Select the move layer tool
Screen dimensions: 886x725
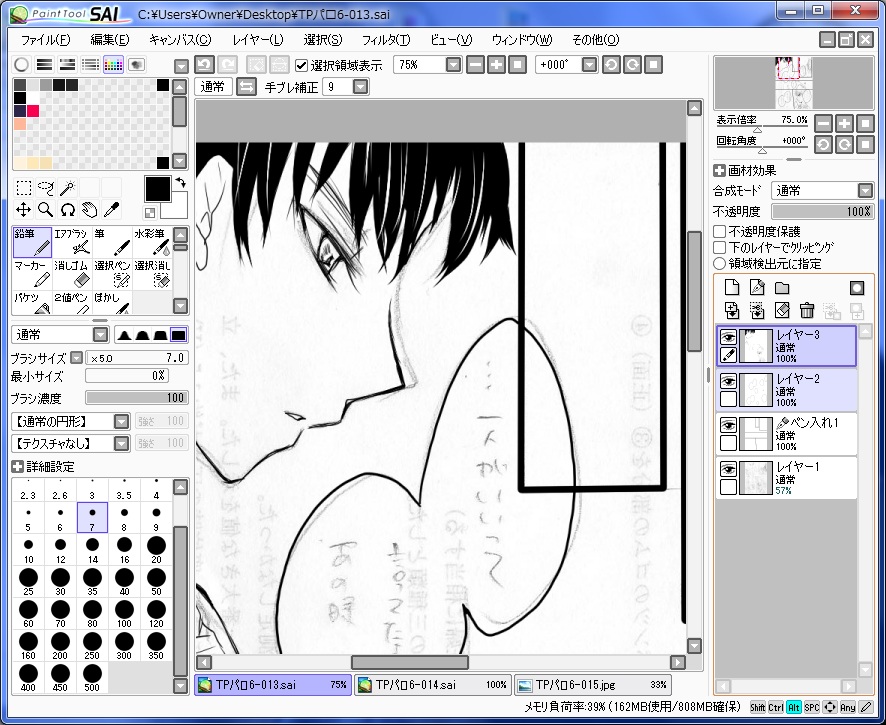click(23, 210)
